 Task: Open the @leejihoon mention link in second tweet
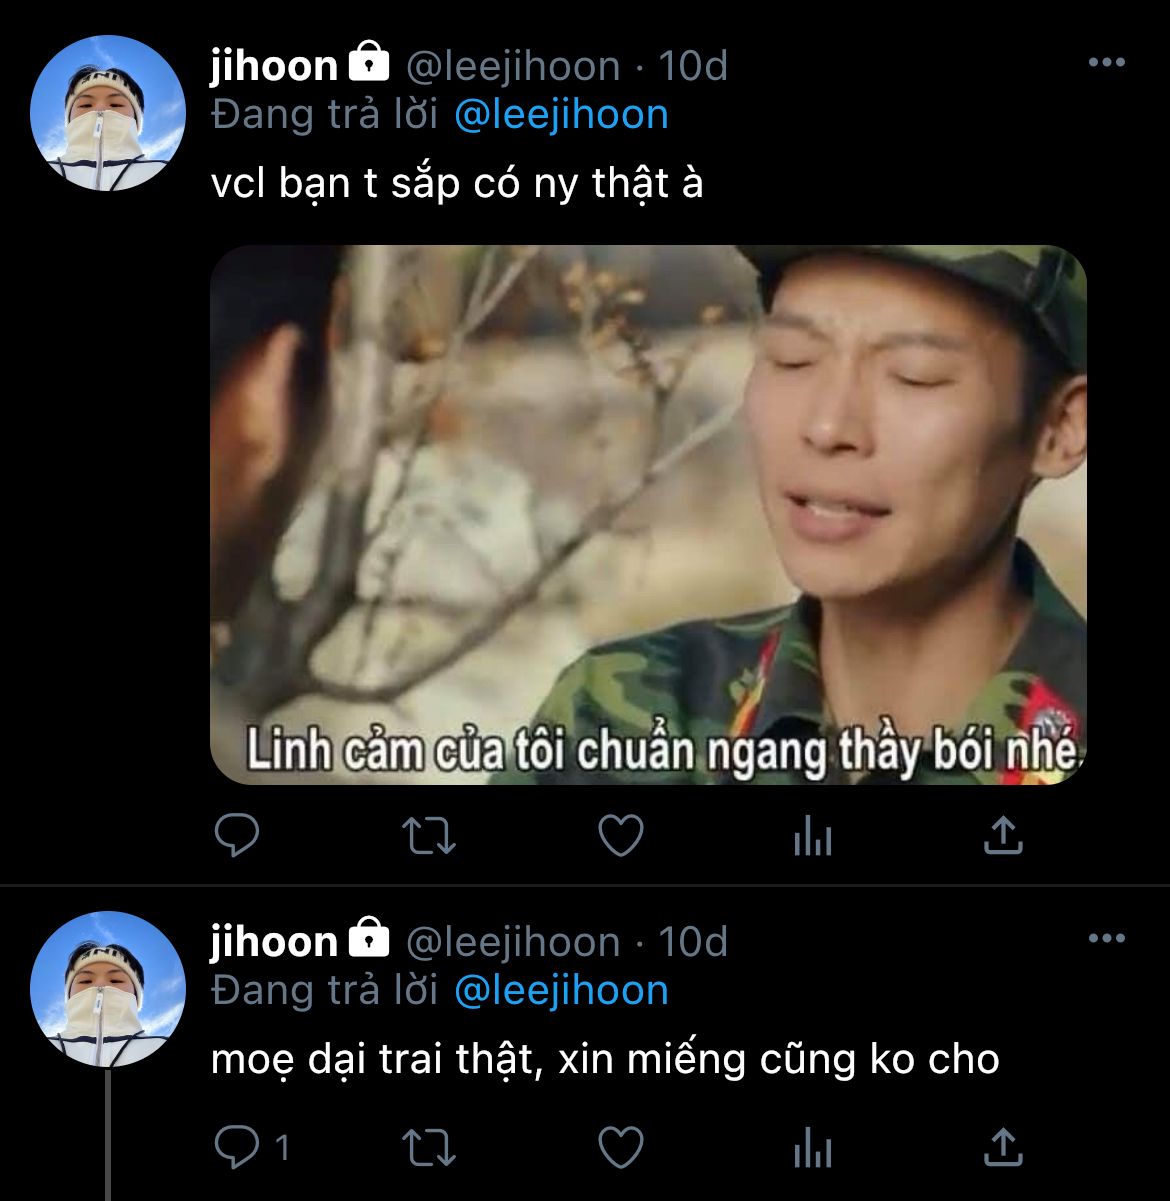[x=561, y=990]
